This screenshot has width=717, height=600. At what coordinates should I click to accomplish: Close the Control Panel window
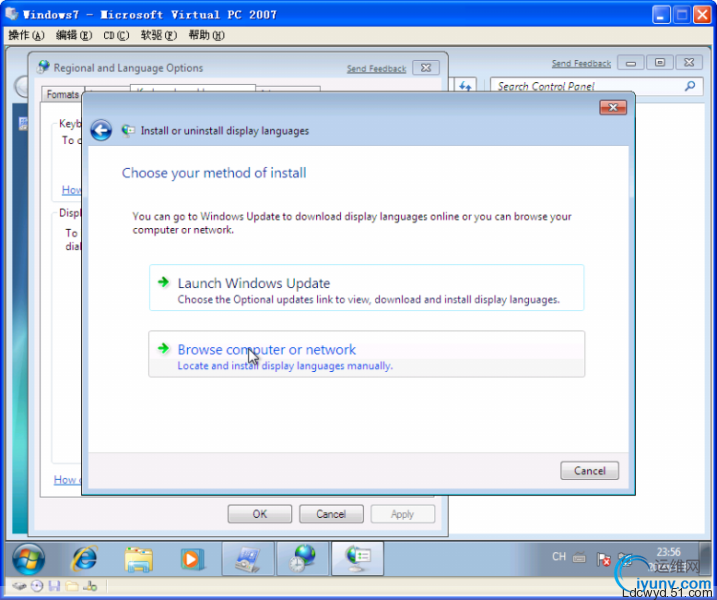[689, 63]
